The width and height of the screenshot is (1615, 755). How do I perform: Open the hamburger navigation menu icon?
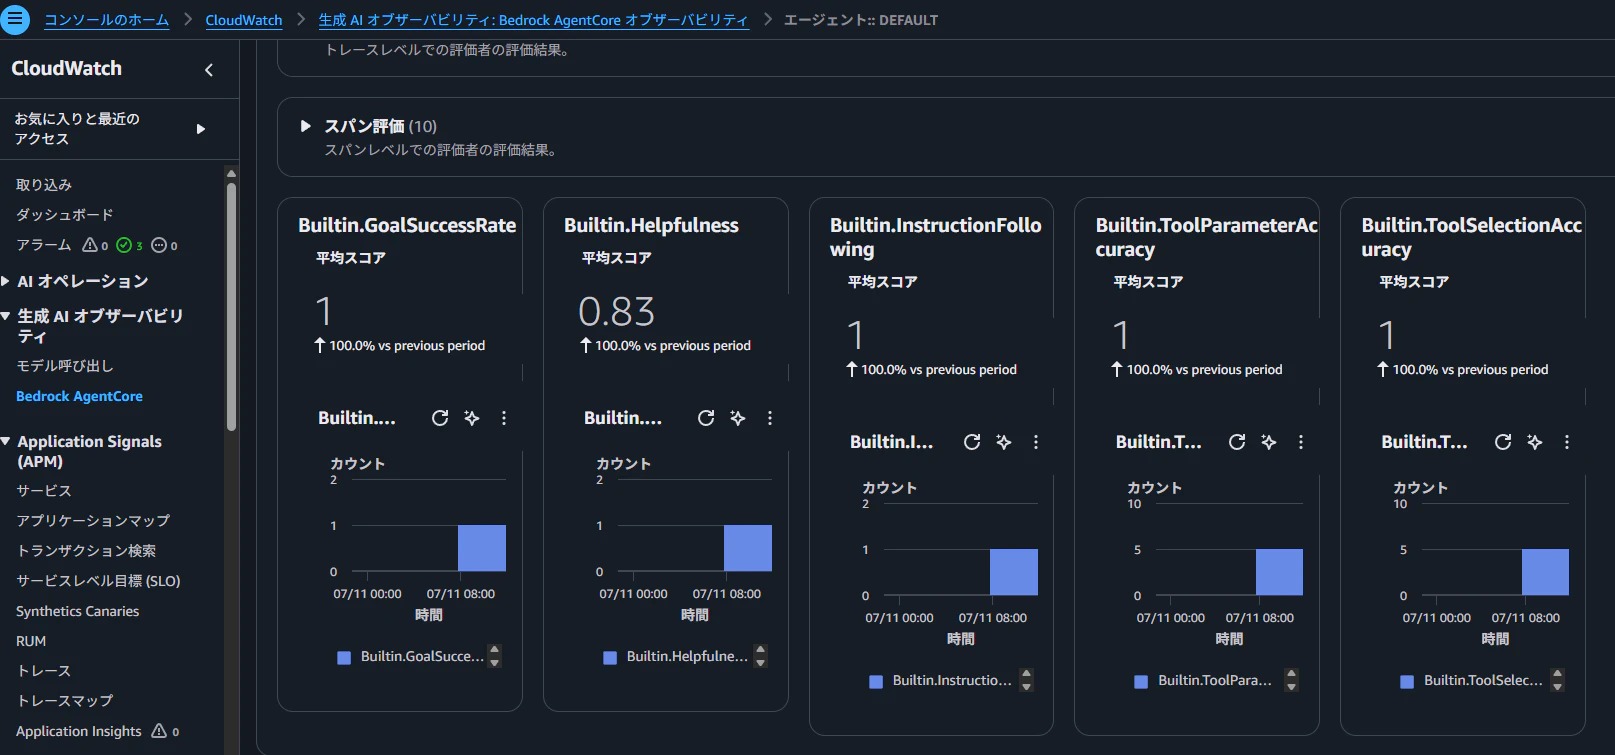(15, 19)
